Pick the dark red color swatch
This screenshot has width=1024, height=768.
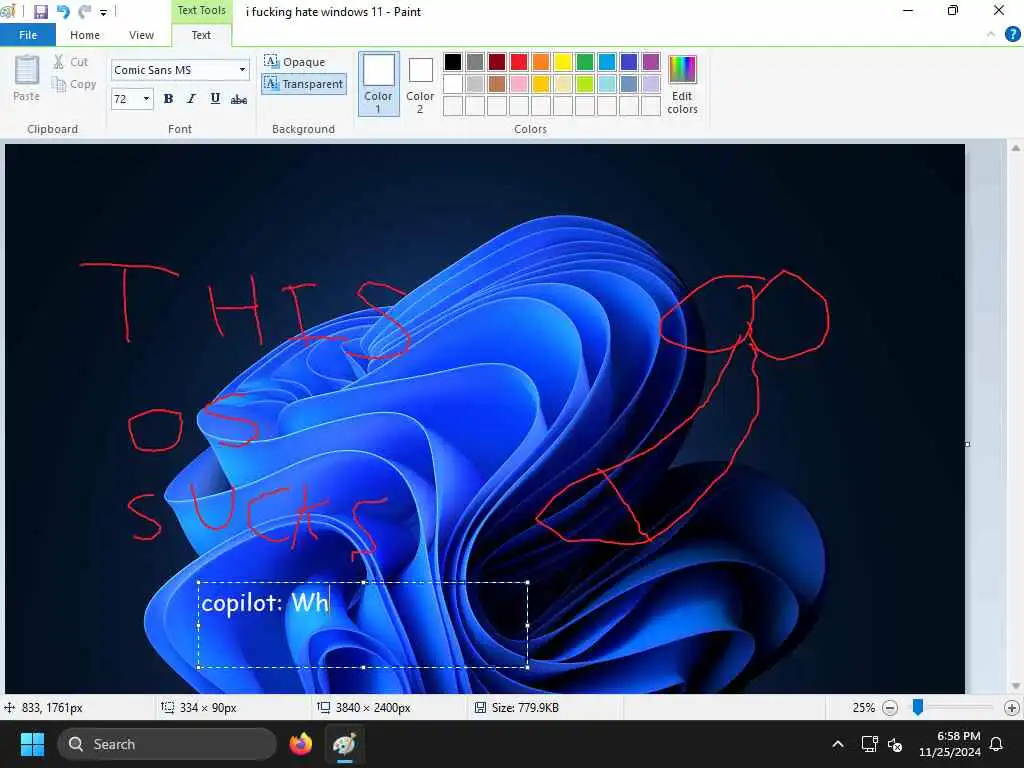click(497, 62)
